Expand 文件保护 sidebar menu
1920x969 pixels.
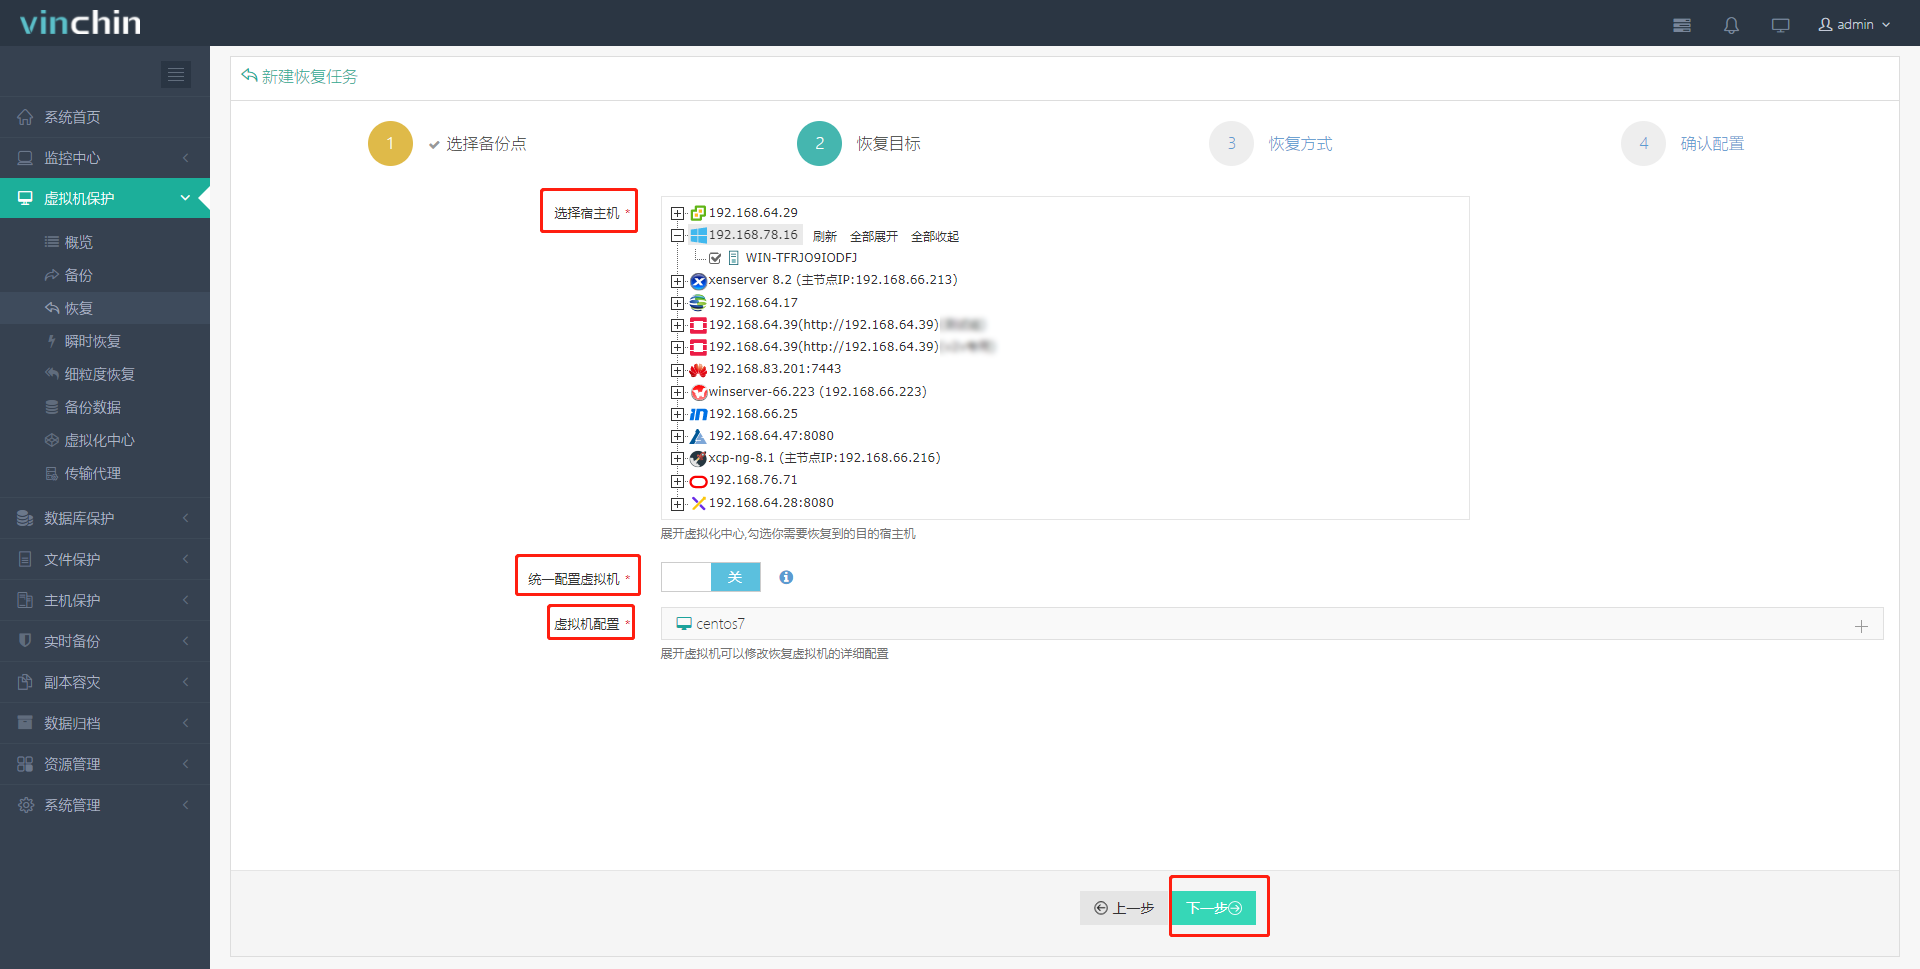(x=105, y=559)
